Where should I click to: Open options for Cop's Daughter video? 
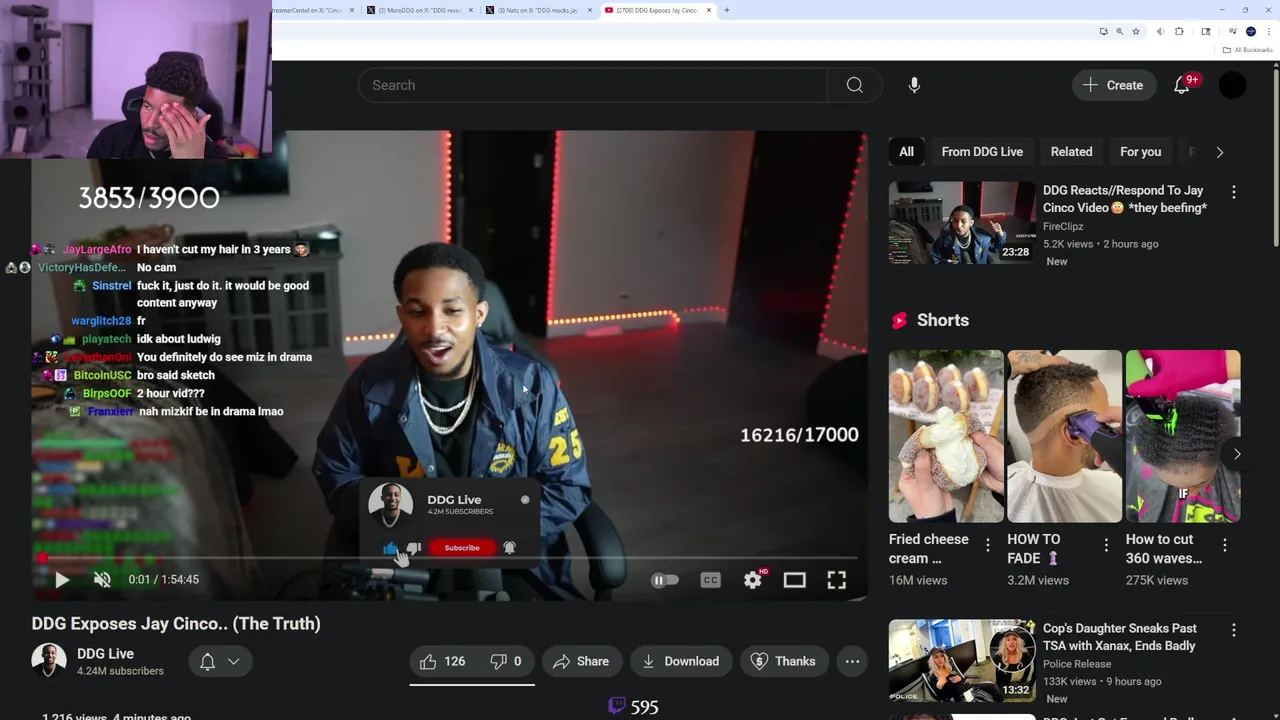pos(1233,630)
